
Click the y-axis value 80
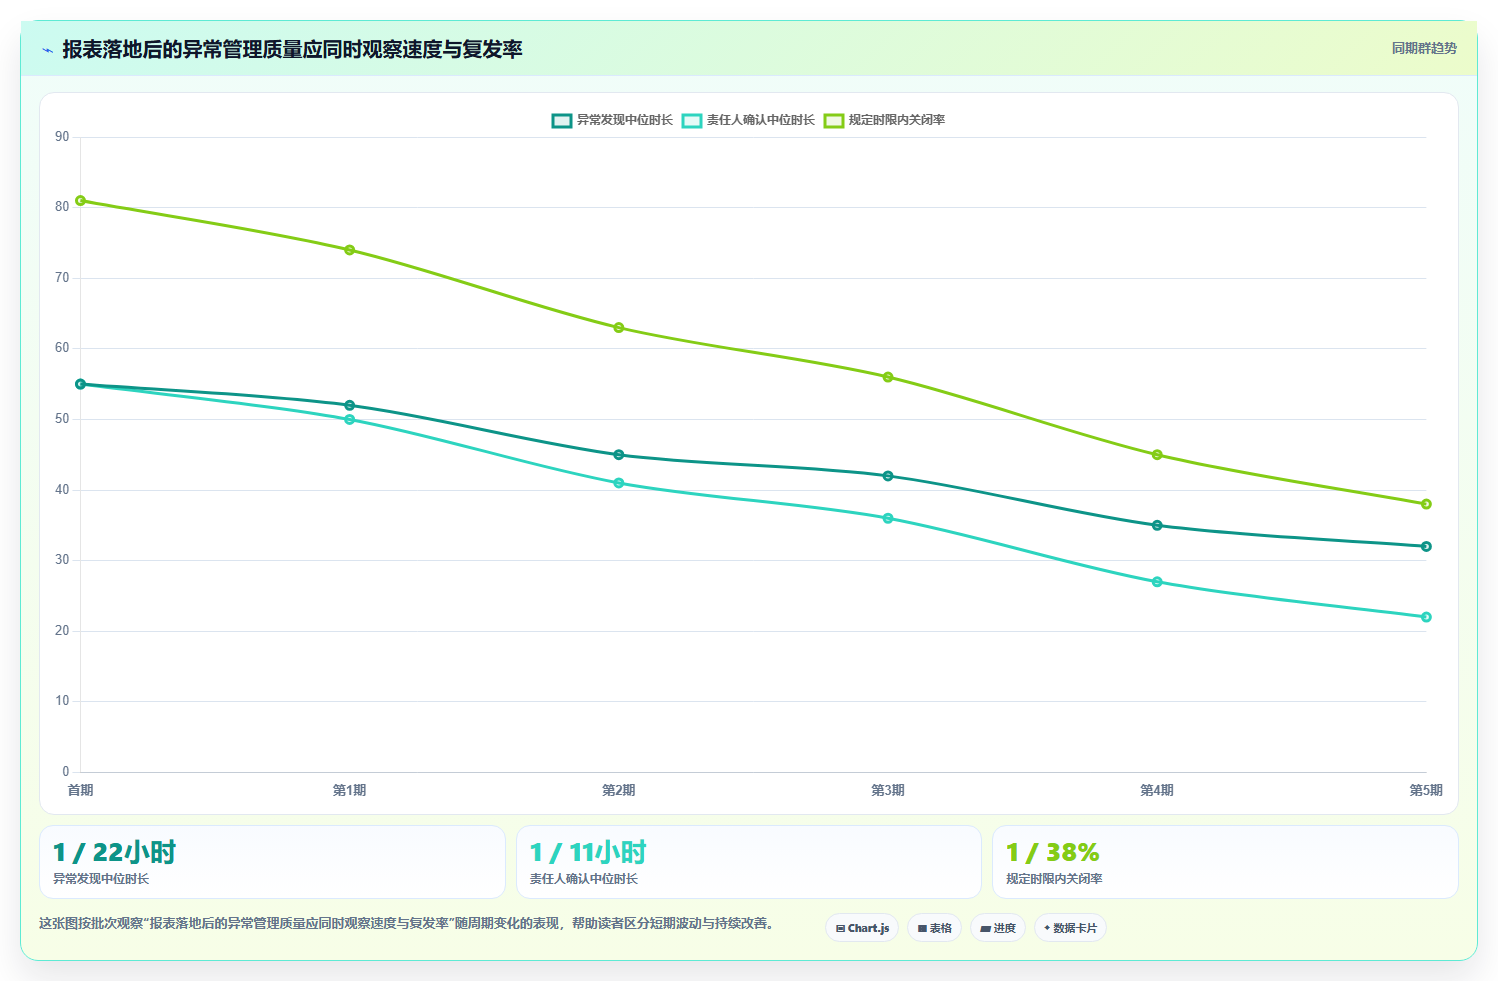62,207
